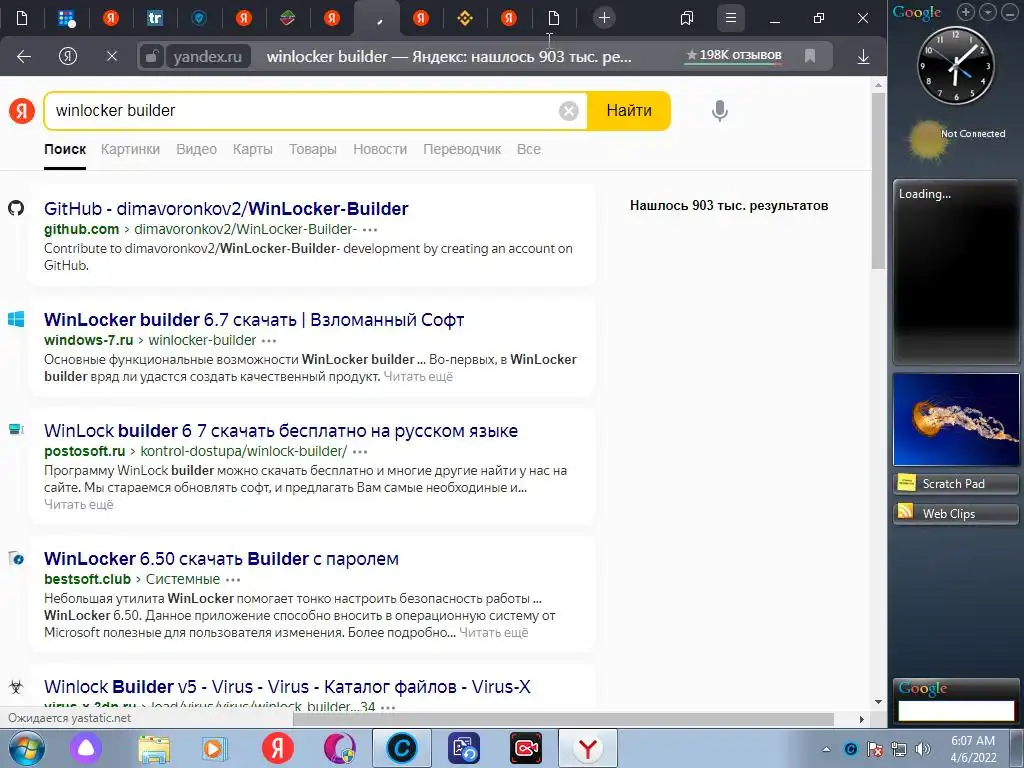Open the red Yandex taskbar icon
This screenshot has width=1024, height=768.
pyautogui.click(x=278, y=748)
